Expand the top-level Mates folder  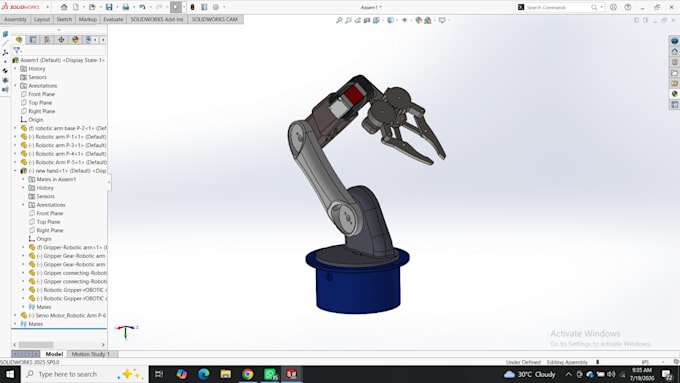point(15,324)
